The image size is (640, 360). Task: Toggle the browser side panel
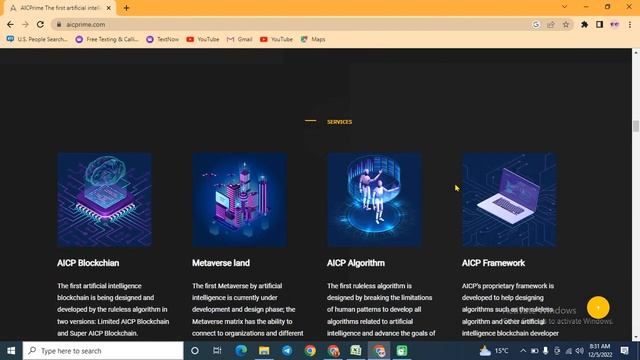pyautogui.click(x=599, y=24)
